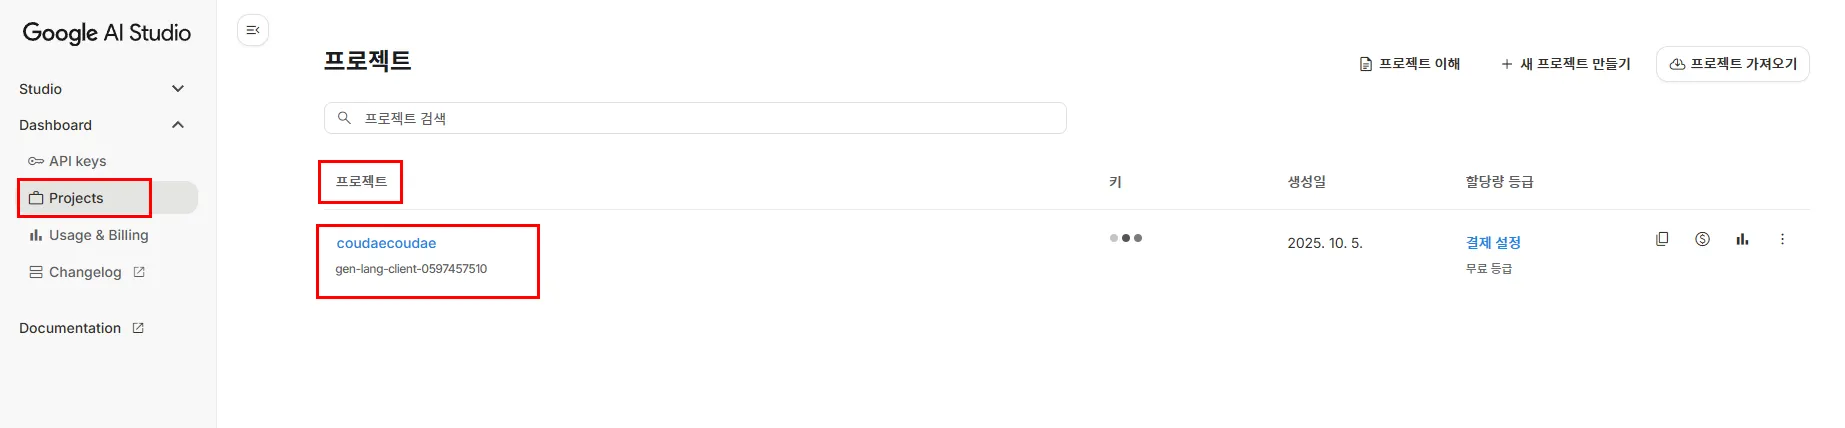
Task: Collapse the sidebar with the toggle icon
Action: point(253,30)
